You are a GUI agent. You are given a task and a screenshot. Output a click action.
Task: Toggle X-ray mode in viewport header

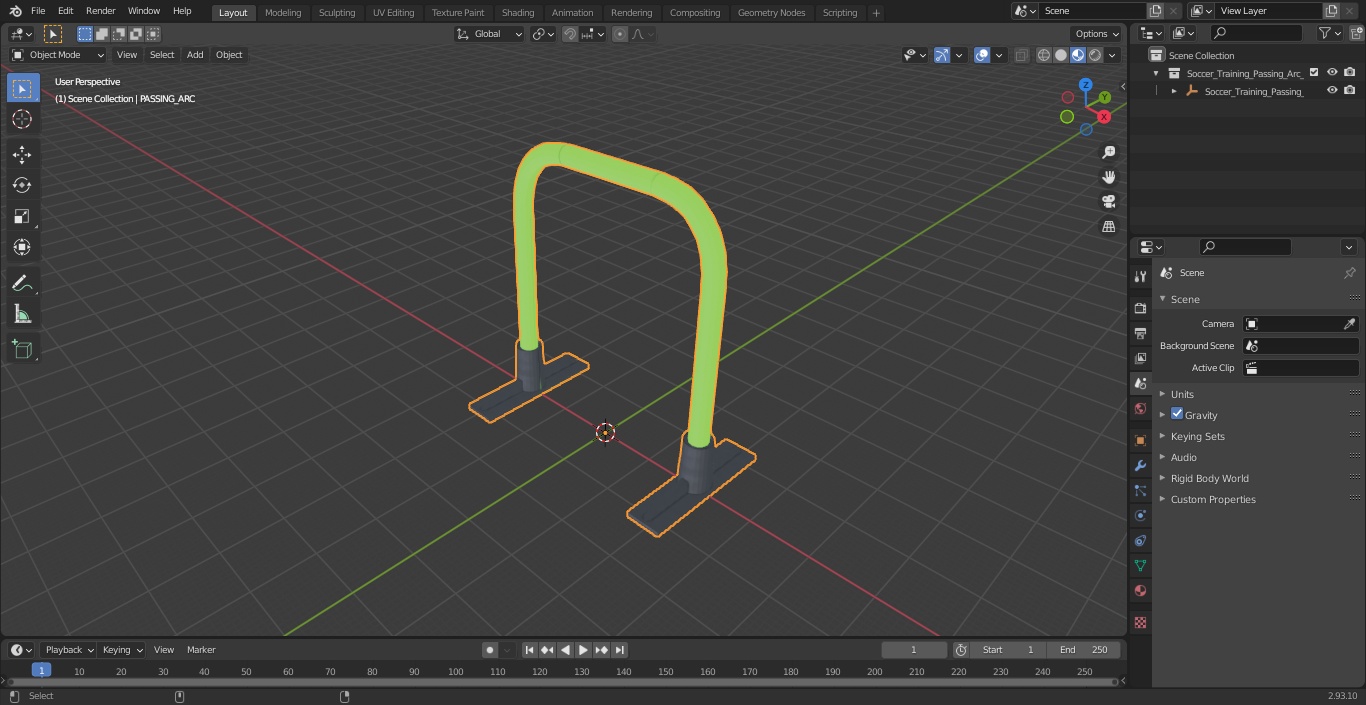[x=1021, y=55]
